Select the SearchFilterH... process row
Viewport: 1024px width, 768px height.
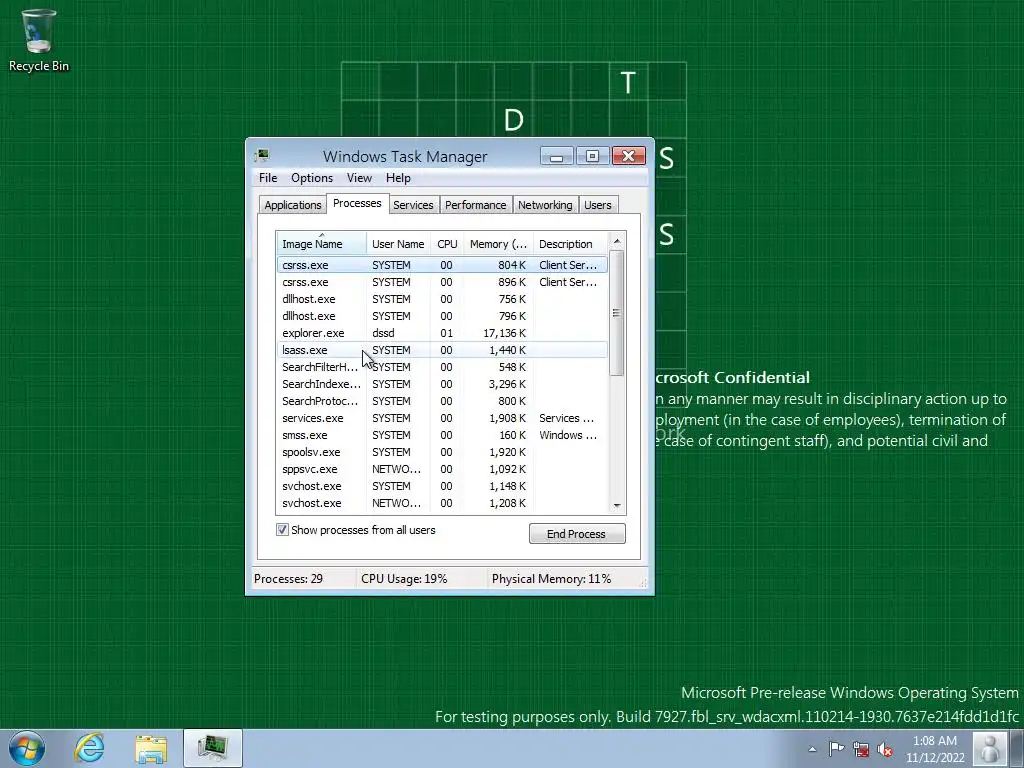pyautogui.click(x=442, y=367)
